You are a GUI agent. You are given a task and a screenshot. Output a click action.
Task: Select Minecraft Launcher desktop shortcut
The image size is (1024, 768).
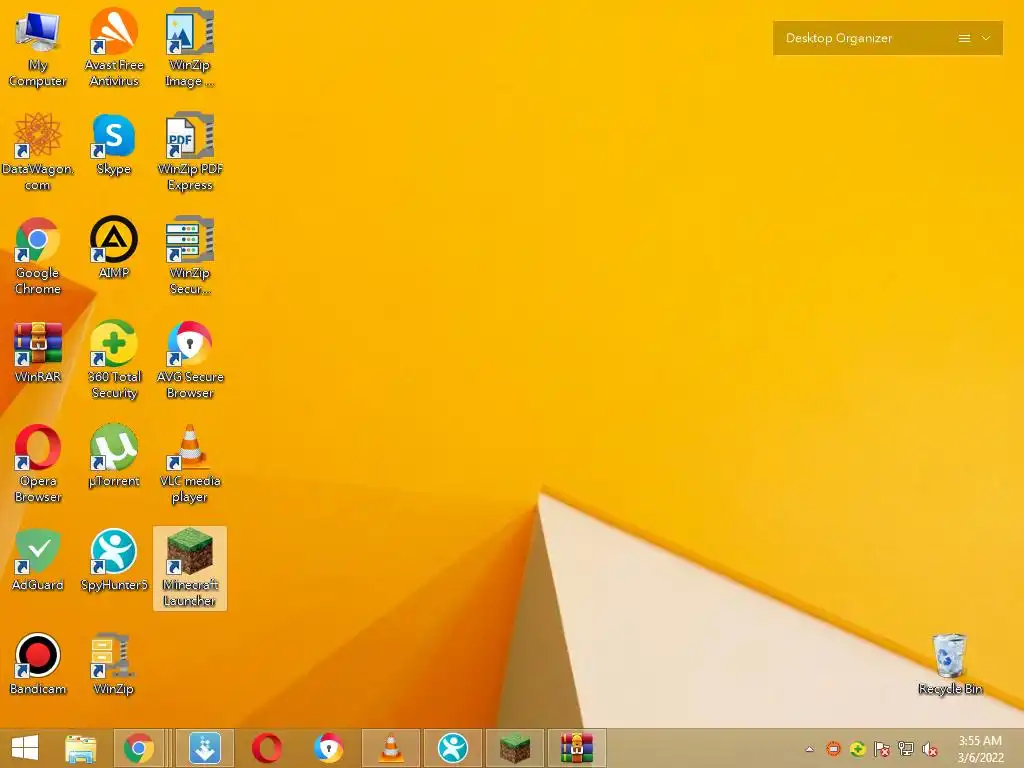(189, 568)
